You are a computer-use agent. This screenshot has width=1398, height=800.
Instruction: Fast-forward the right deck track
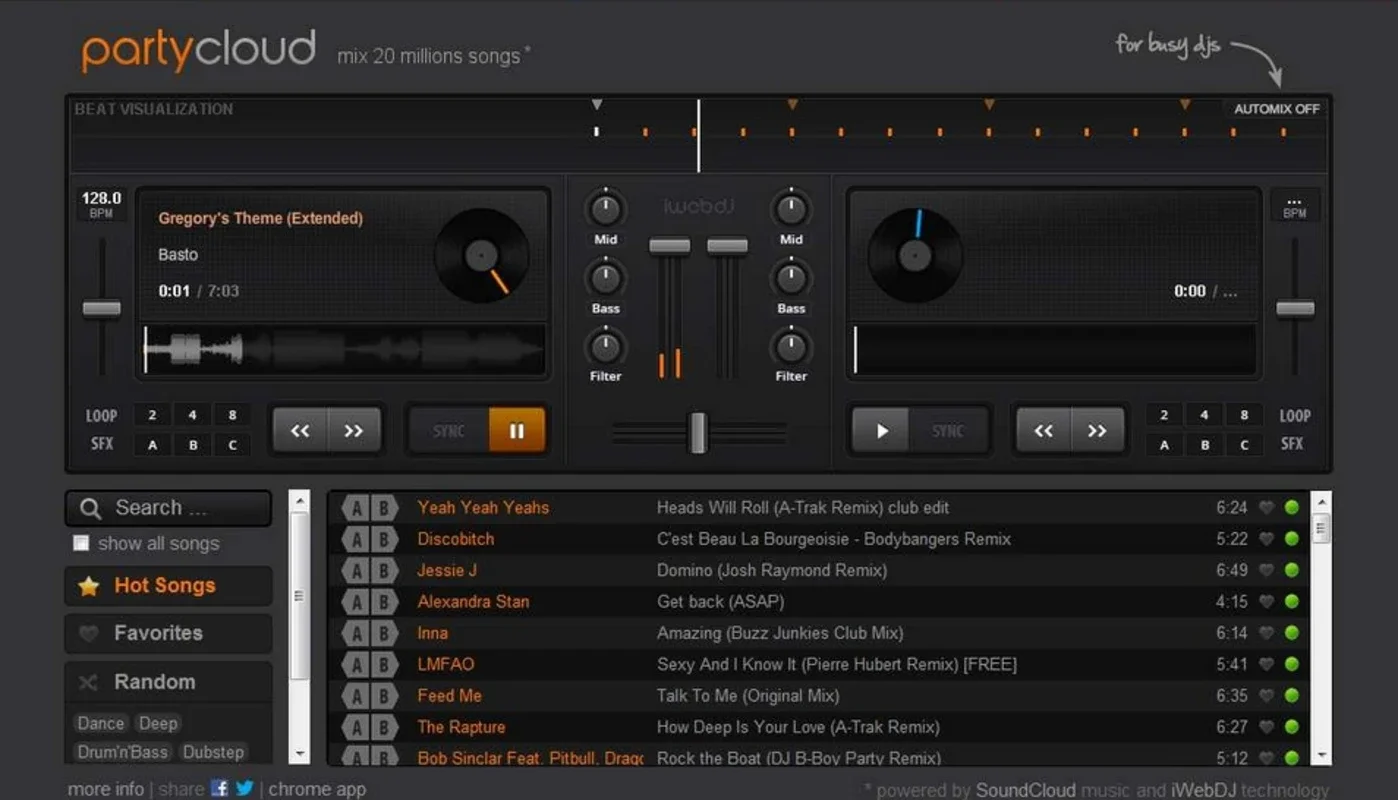click(1097, 431)
